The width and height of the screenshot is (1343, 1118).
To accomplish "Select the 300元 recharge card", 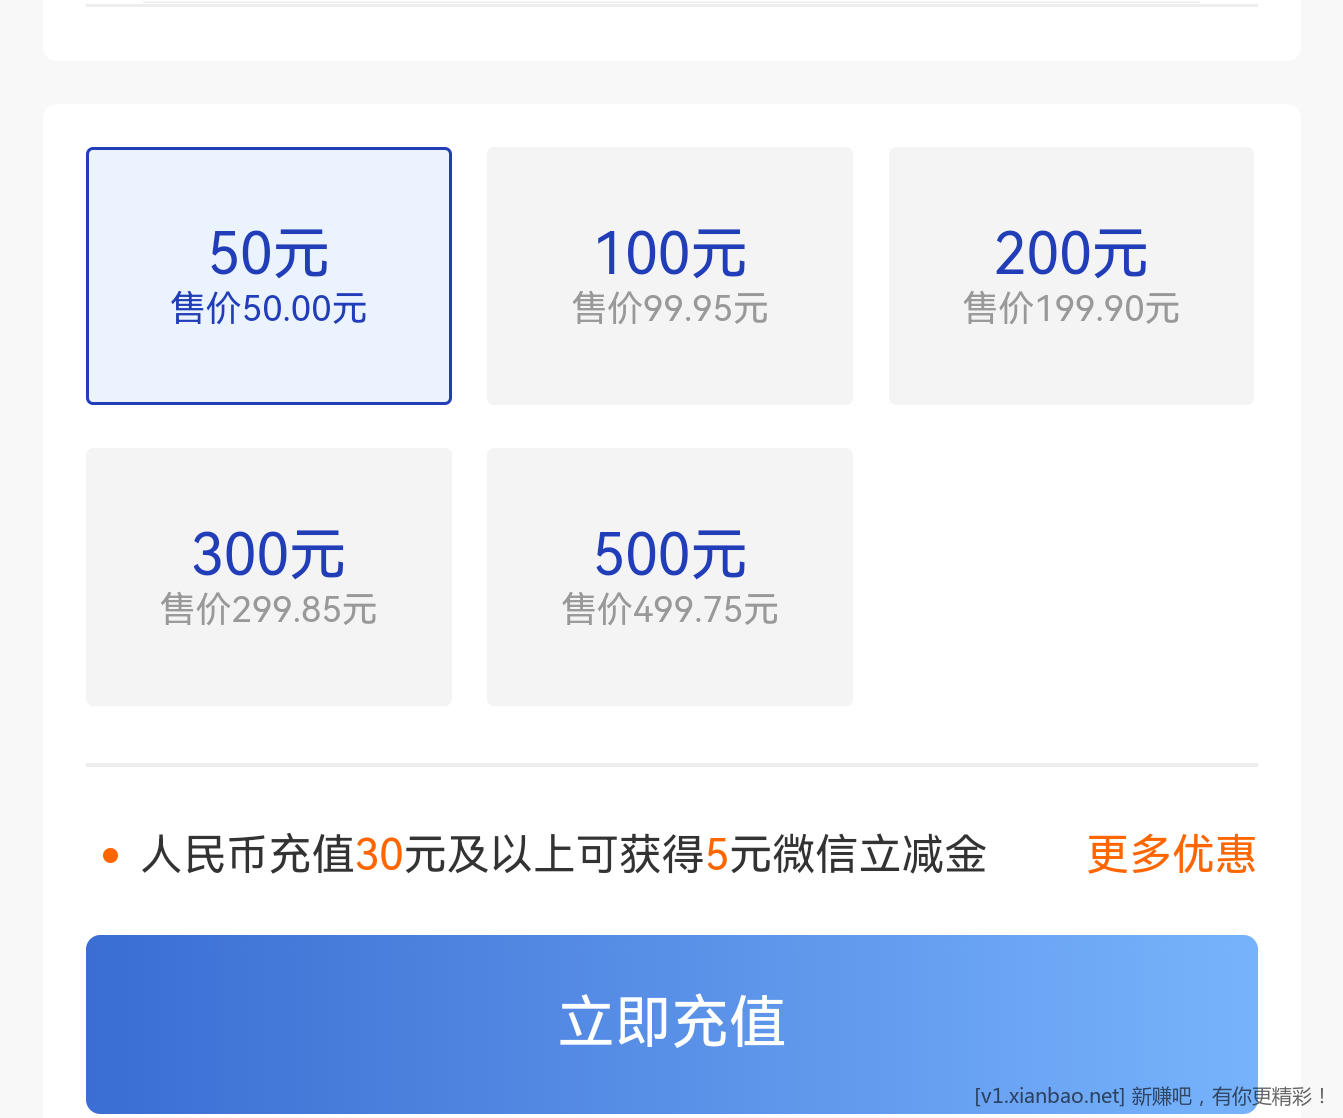I will click(269, 577).
